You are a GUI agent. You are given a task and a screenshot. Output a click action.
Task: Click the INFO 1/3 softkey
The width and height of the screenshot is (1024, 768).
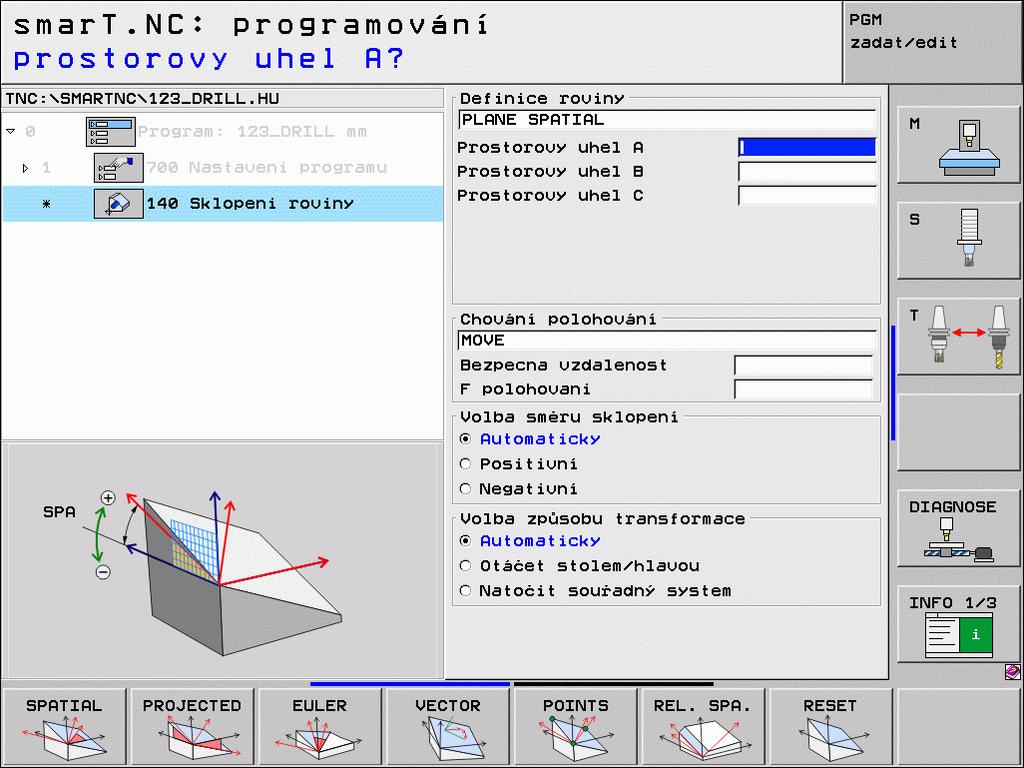[958, 624]
